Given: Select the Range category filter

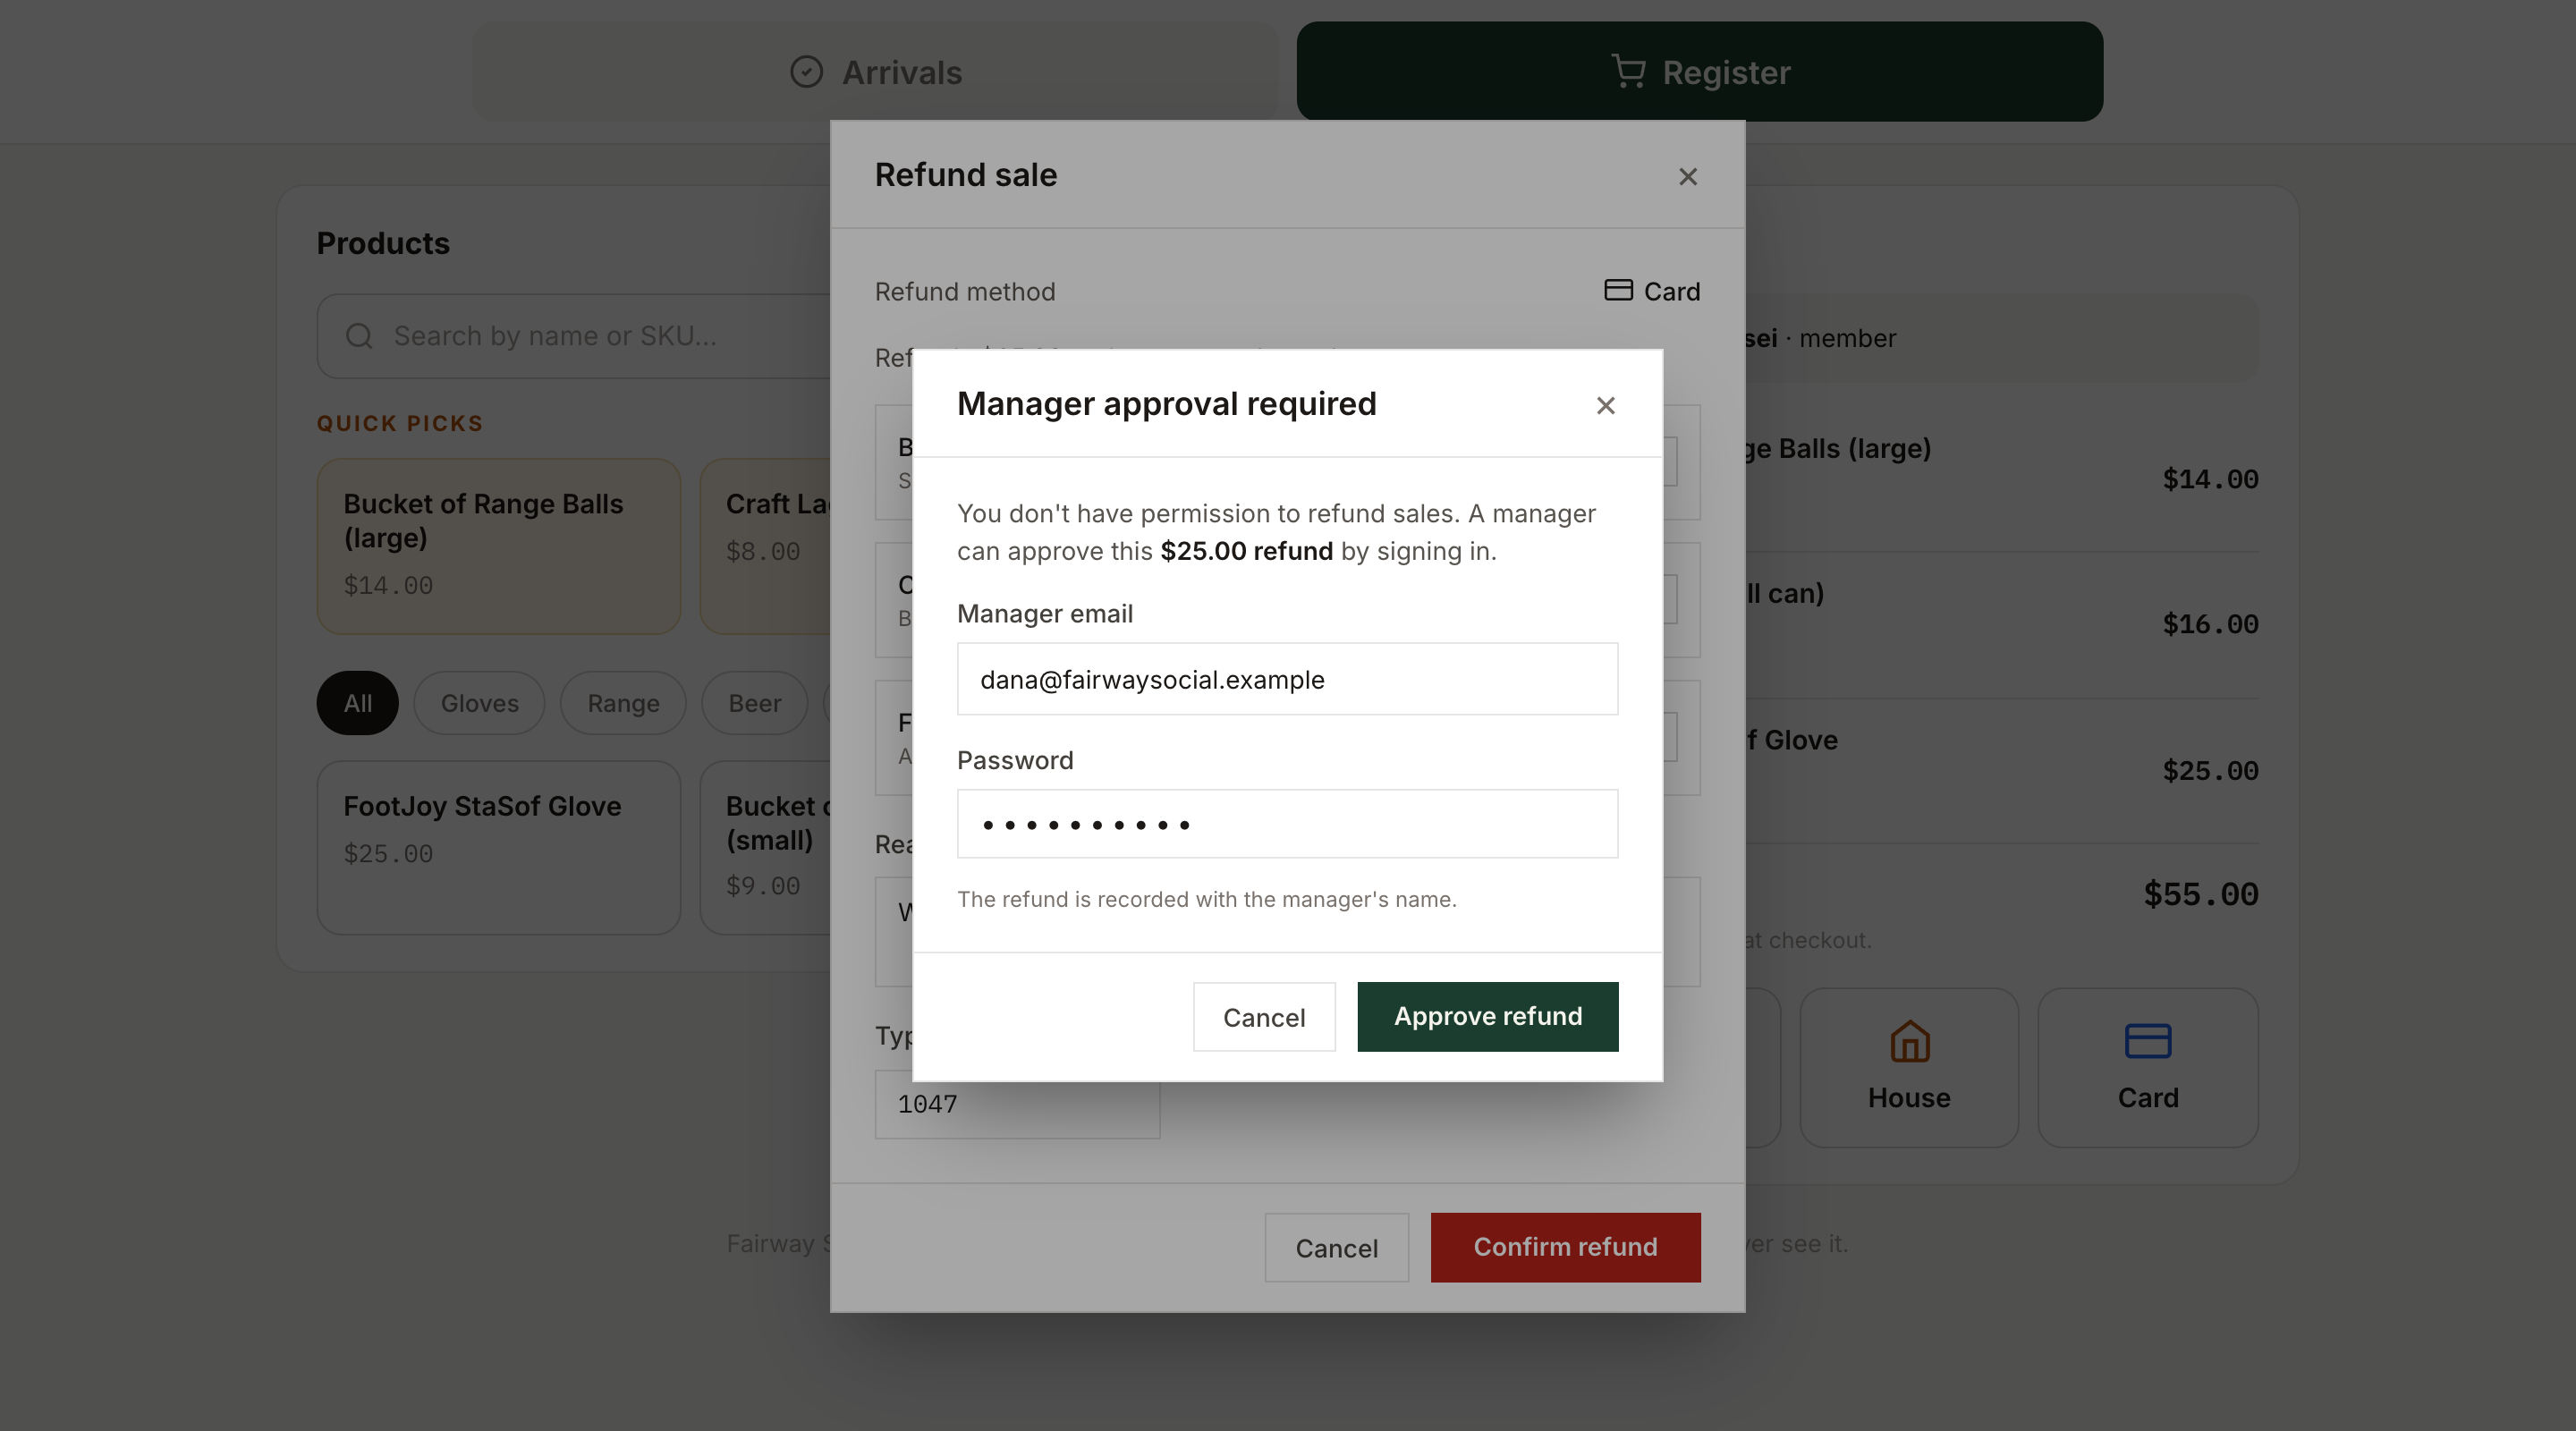Looking at the screenshot, I should (623, 703).
